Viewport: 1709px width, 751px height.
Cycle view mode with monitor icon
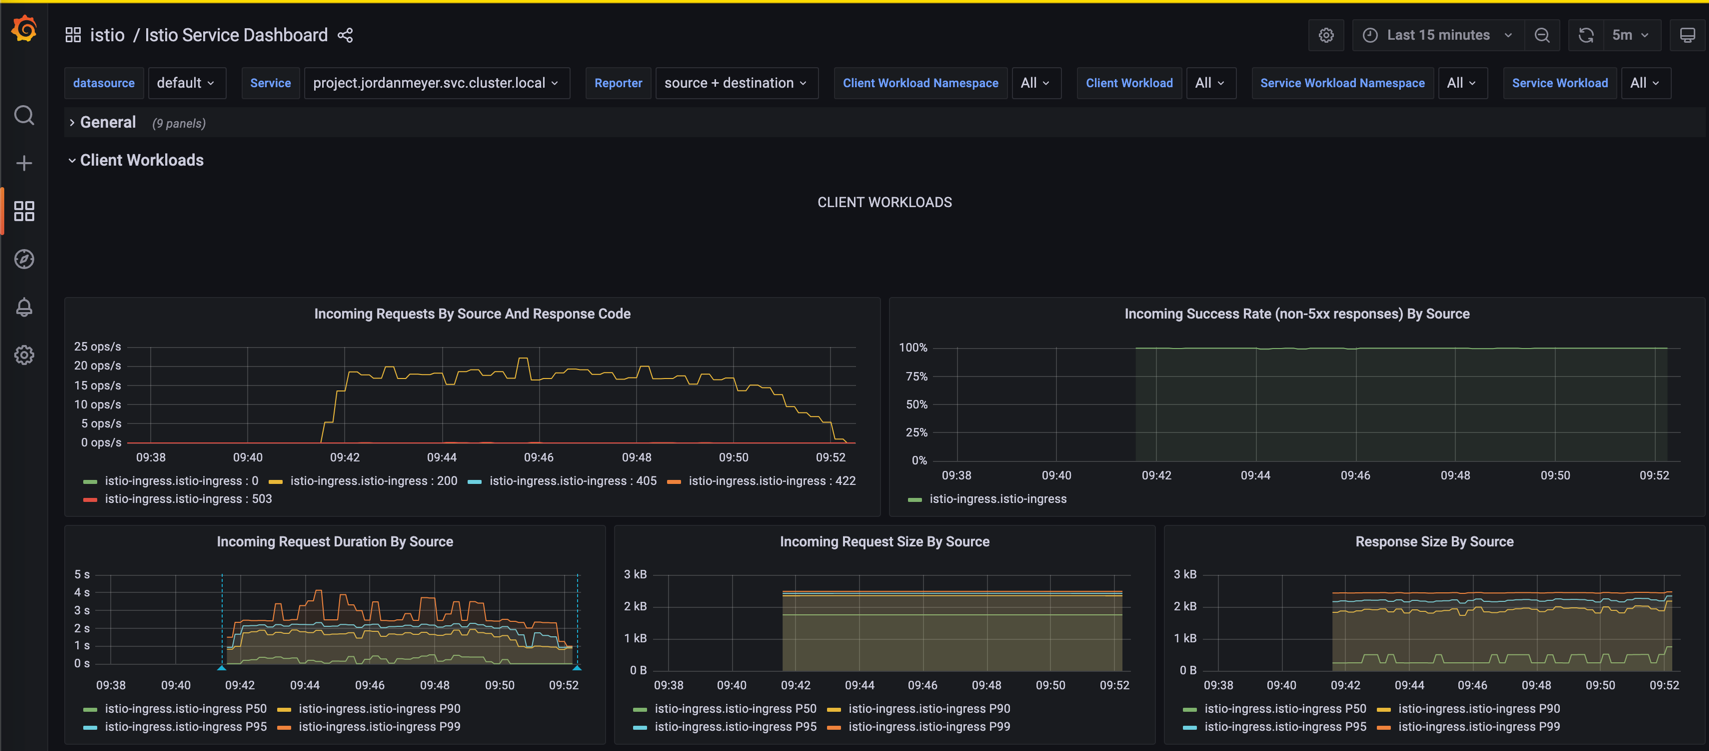point(1687,35)
